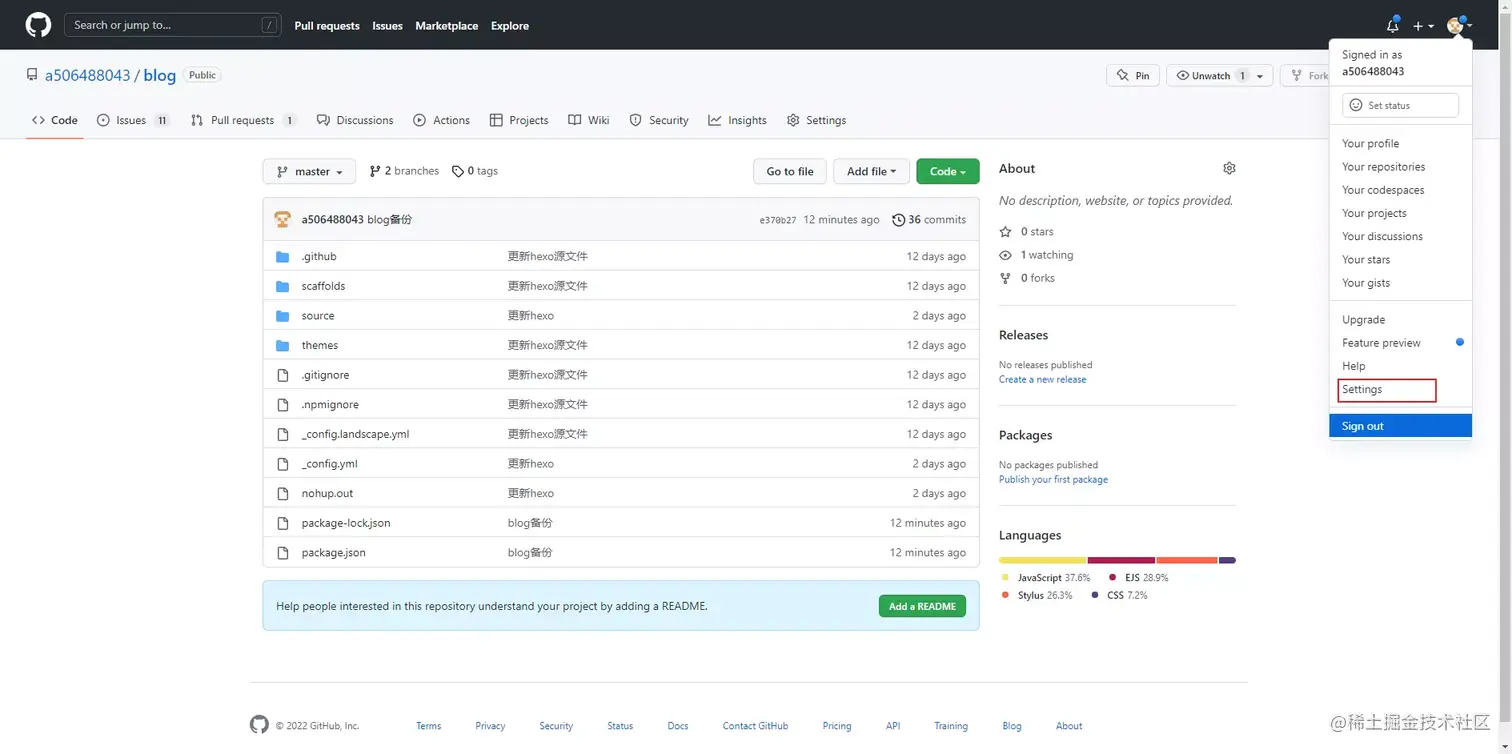Expand the Unwatch options arrow
1512x754 pixels.
coord(1260,76)
